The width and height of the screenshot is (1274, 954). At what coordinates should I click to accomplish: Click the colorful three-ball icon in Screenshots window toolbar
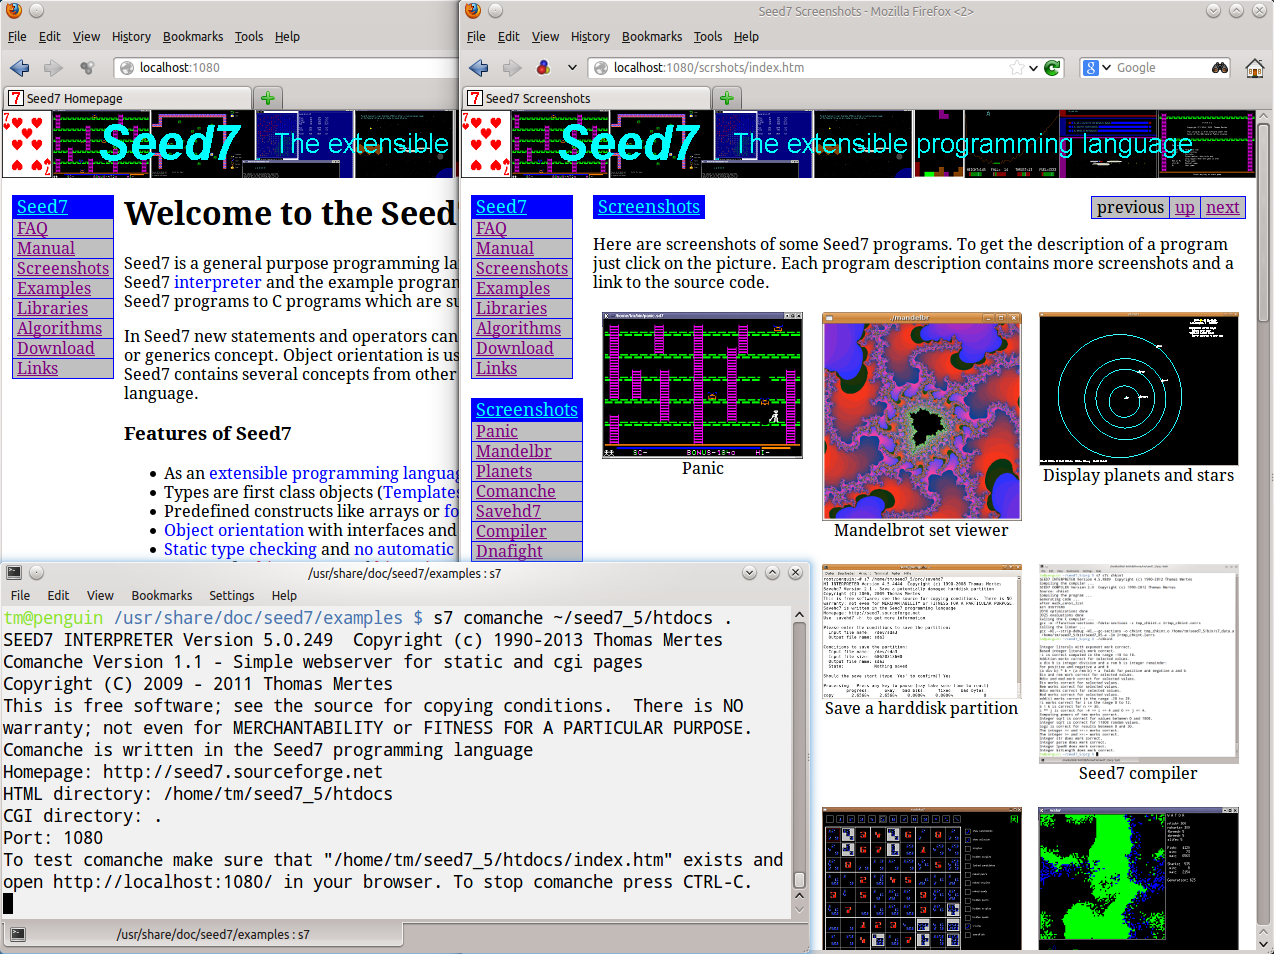(544, 68)
